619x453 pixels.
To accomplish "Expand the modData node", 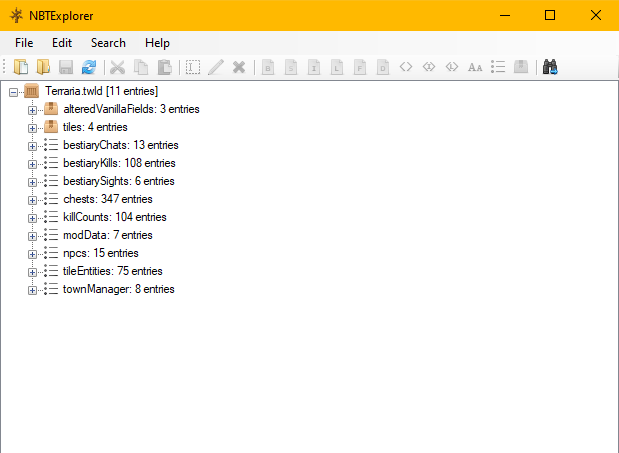I will [x=32, y=236].
